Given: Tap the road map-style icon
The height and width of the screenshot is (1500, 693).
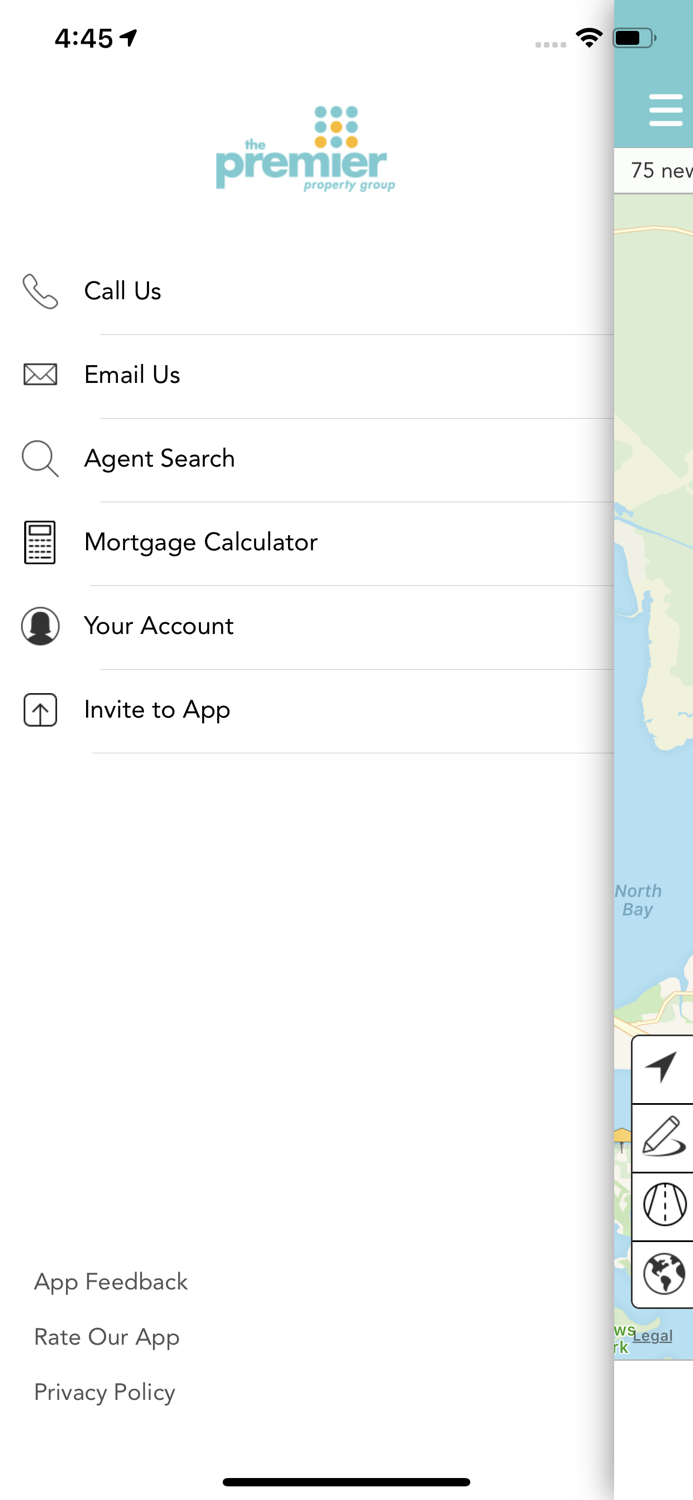Looking at the screenshot, I should click(663, 1206).
